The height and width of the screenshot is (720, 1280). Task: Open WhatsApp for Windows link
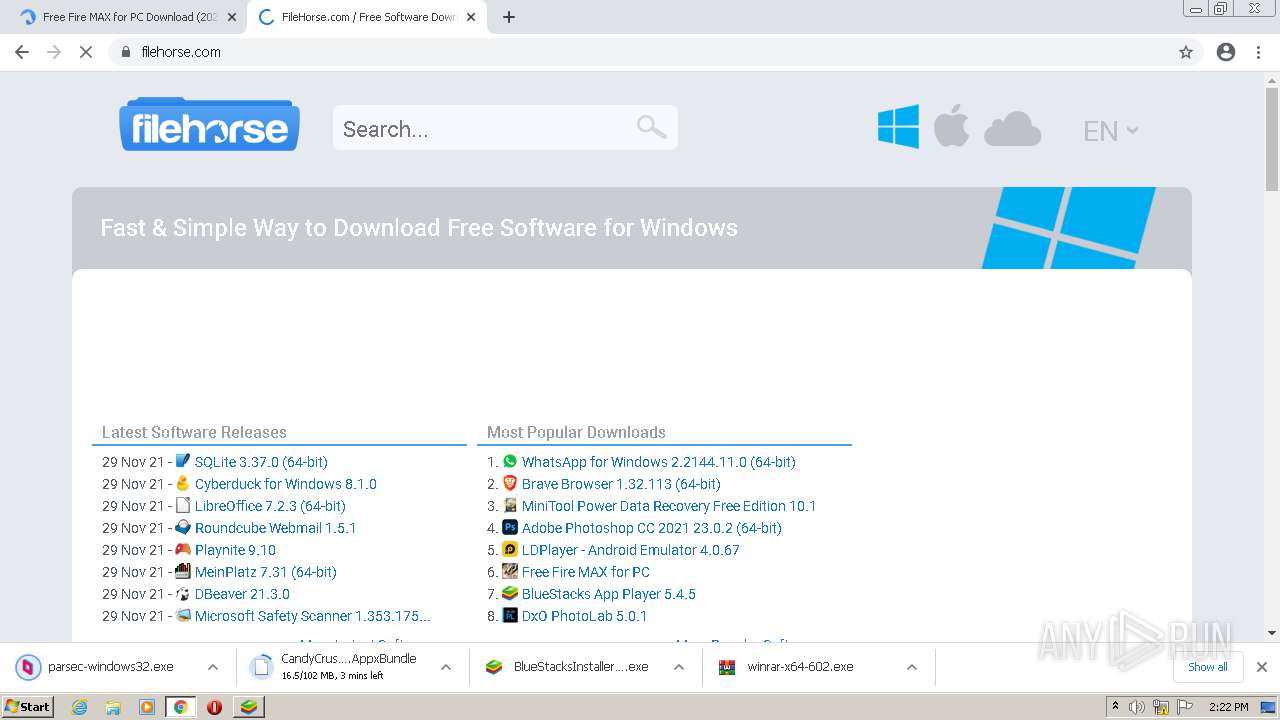point(658,462)
